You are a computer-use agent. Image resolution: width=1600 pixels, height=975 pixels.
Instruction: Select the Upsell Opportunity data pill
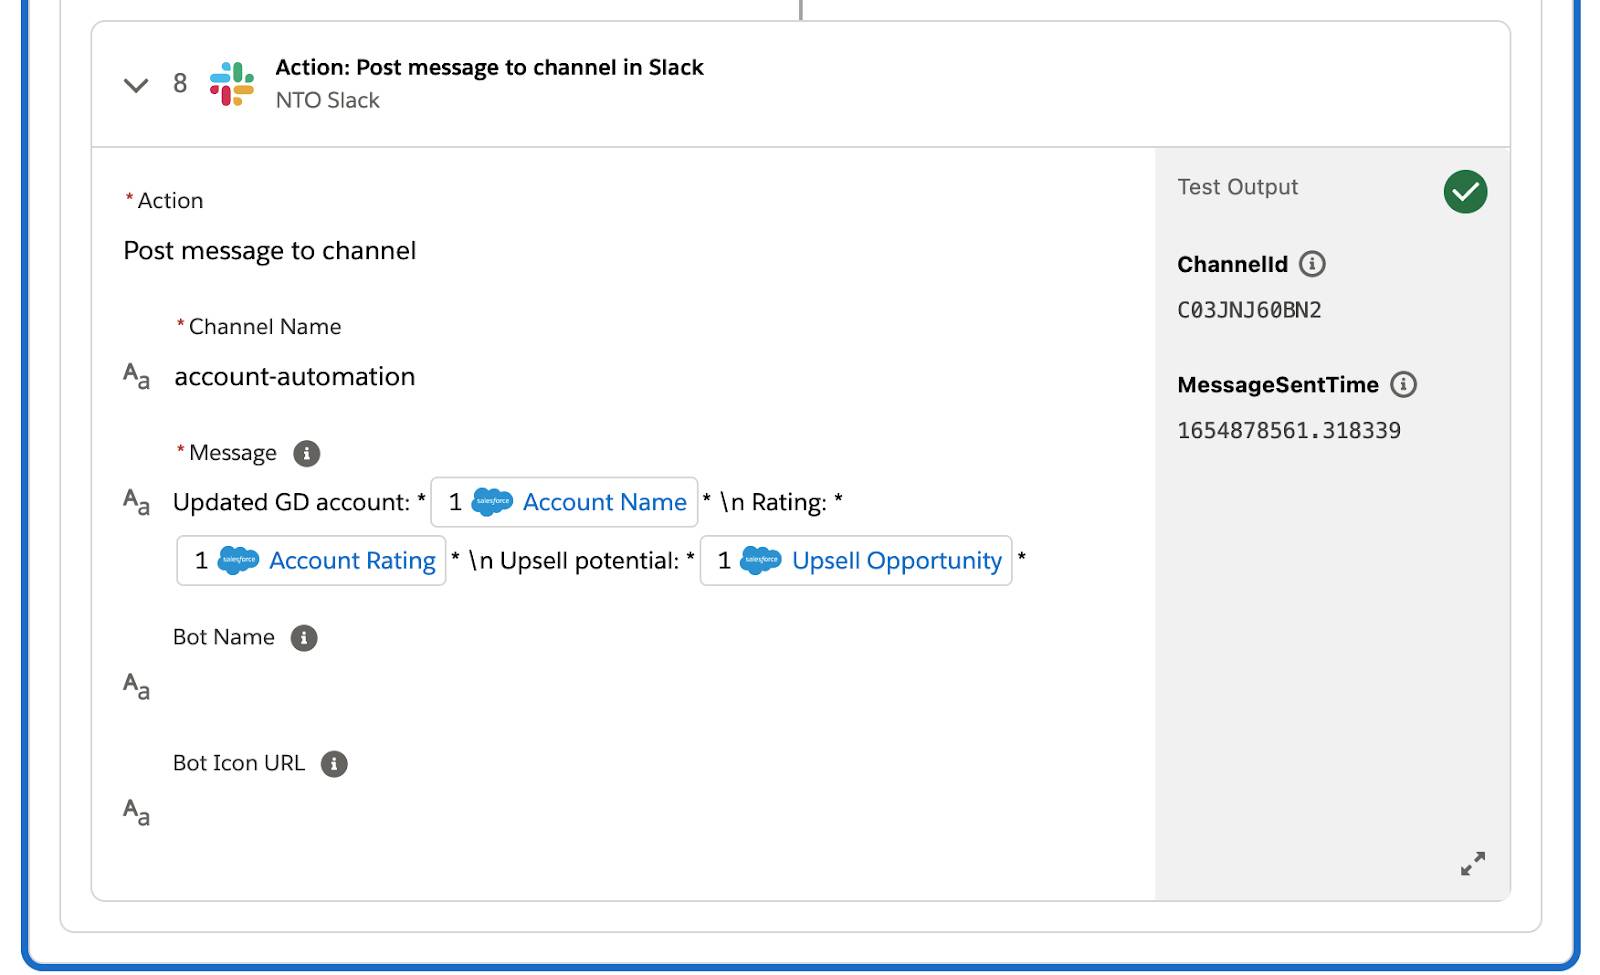856,560
